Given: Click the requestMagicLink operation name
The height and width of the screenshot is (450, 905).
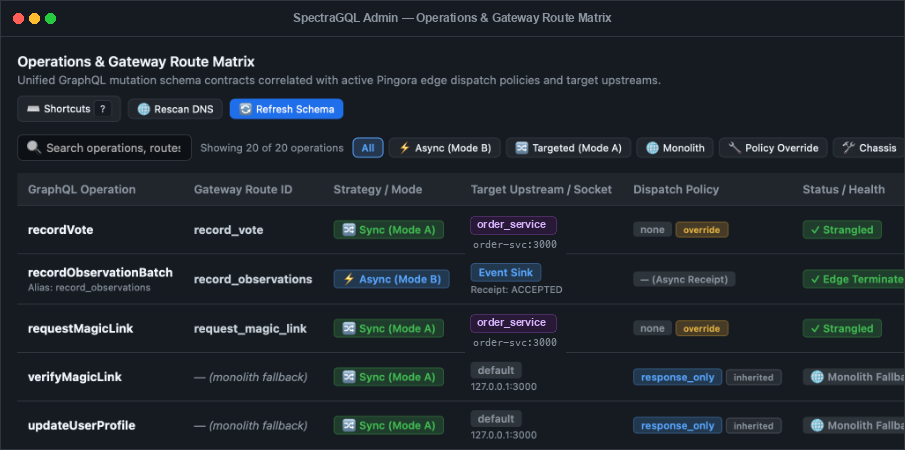Looking at the screenshot, I should click(81, 328).
